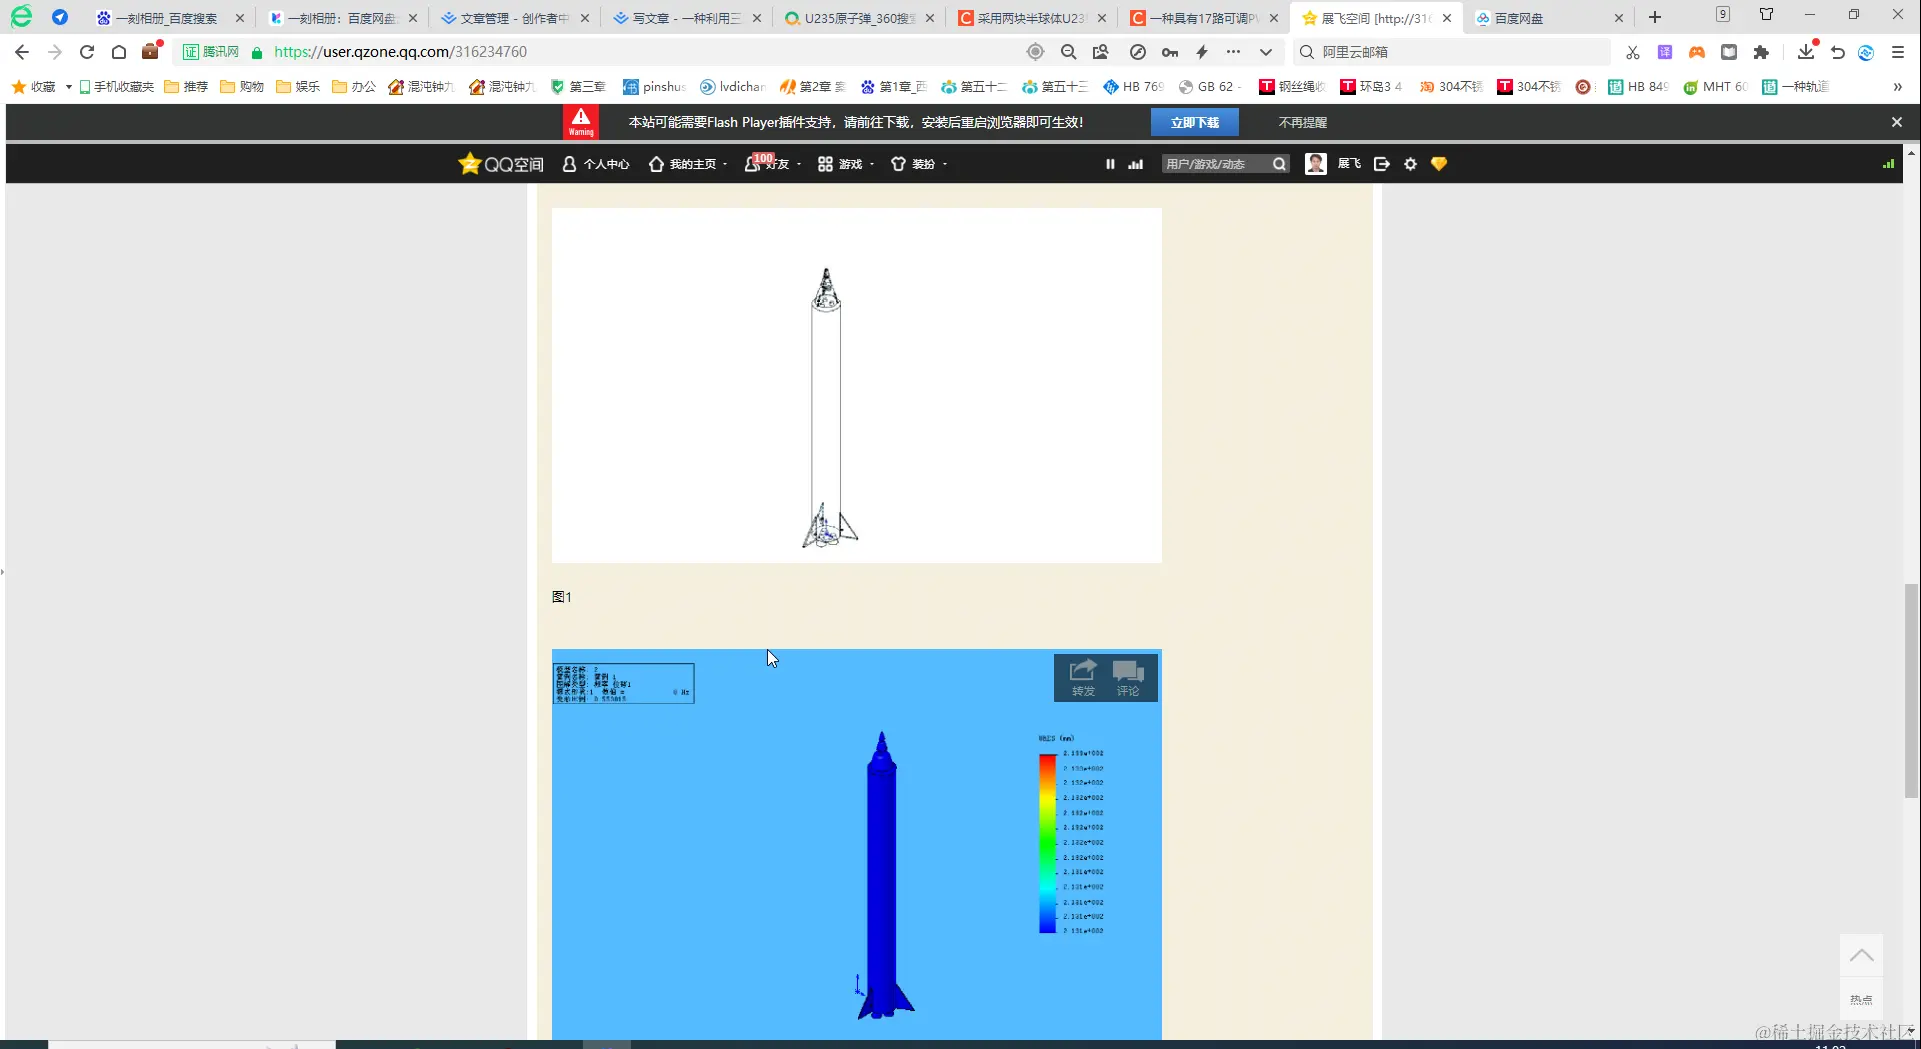
Task: Toggle the Qzone music pause button
Action: [1110, 164]
